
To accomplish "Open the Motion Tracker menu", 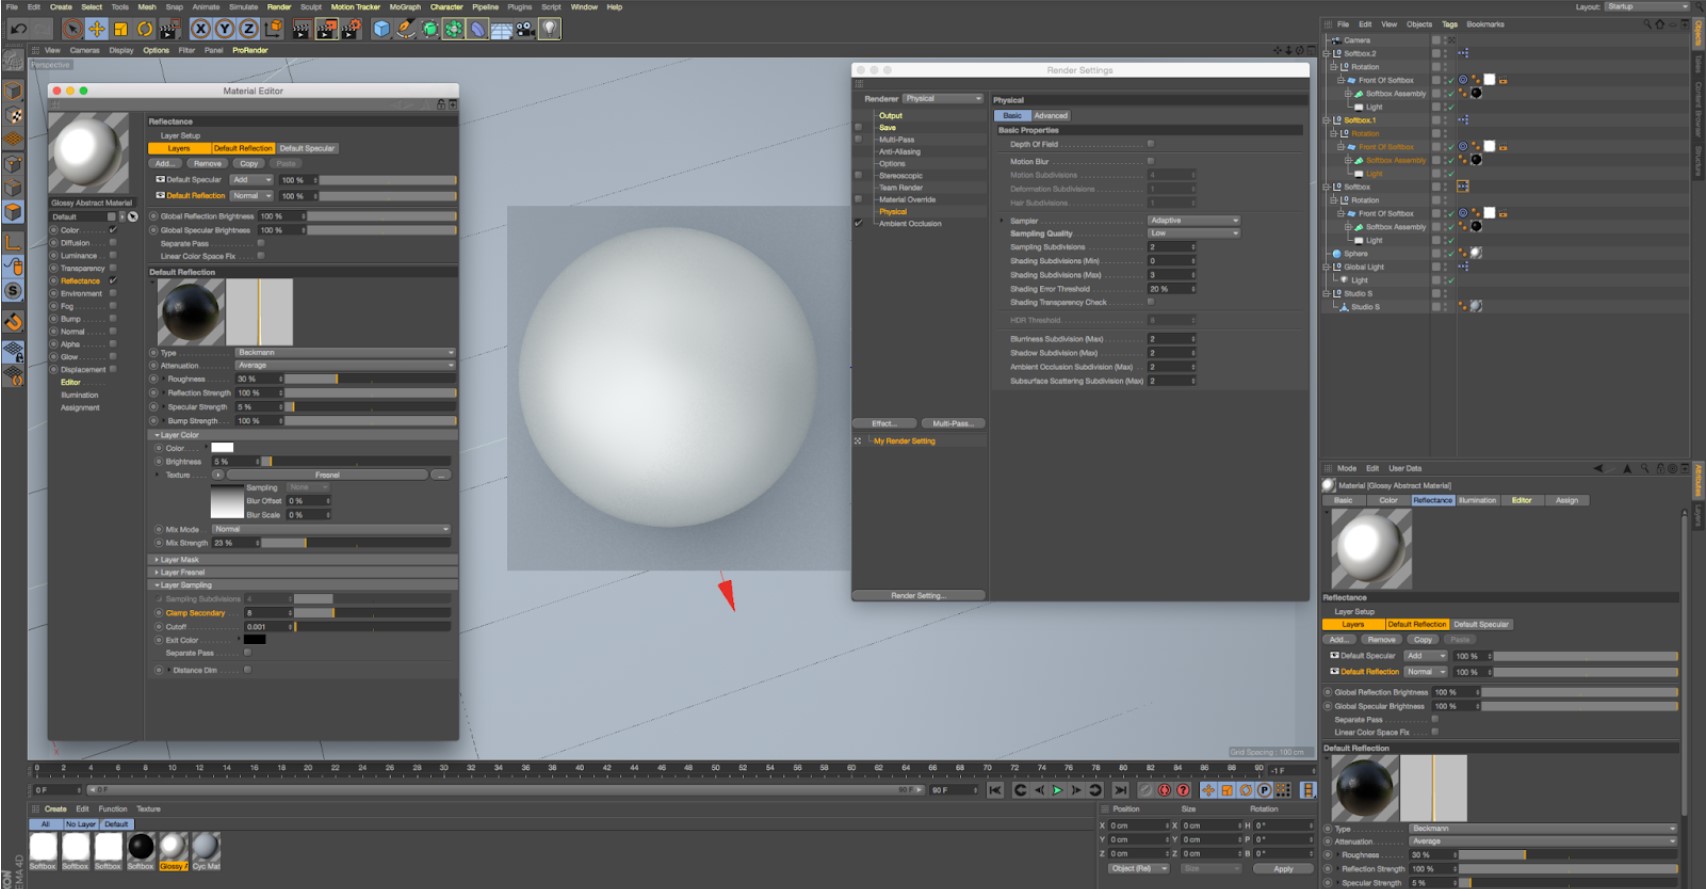I will [355, 7].
